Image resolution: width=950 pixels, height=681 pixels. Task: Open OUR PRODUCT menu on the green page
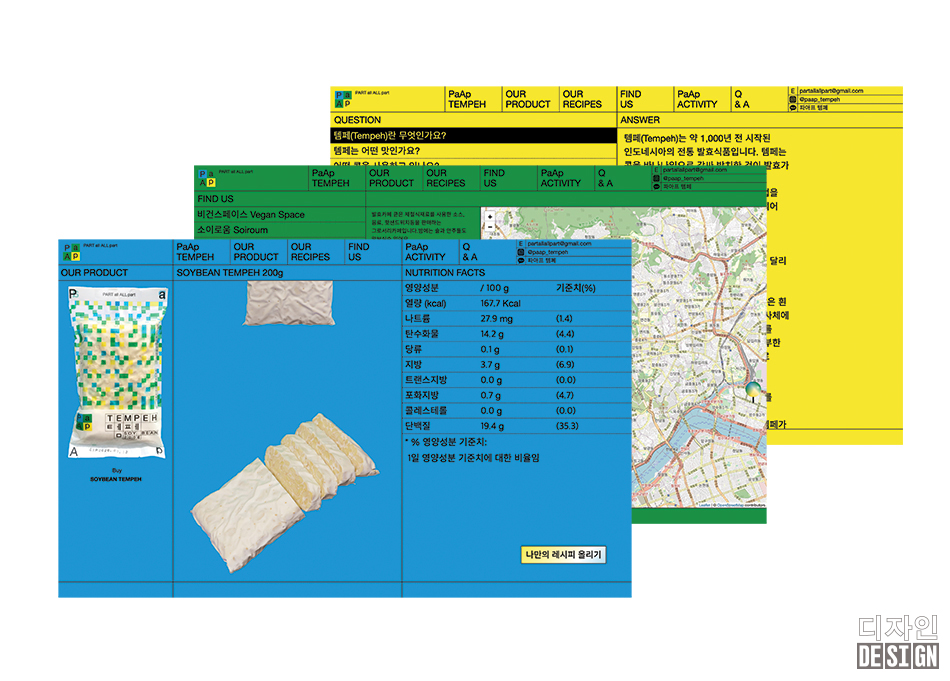(391, 178)
